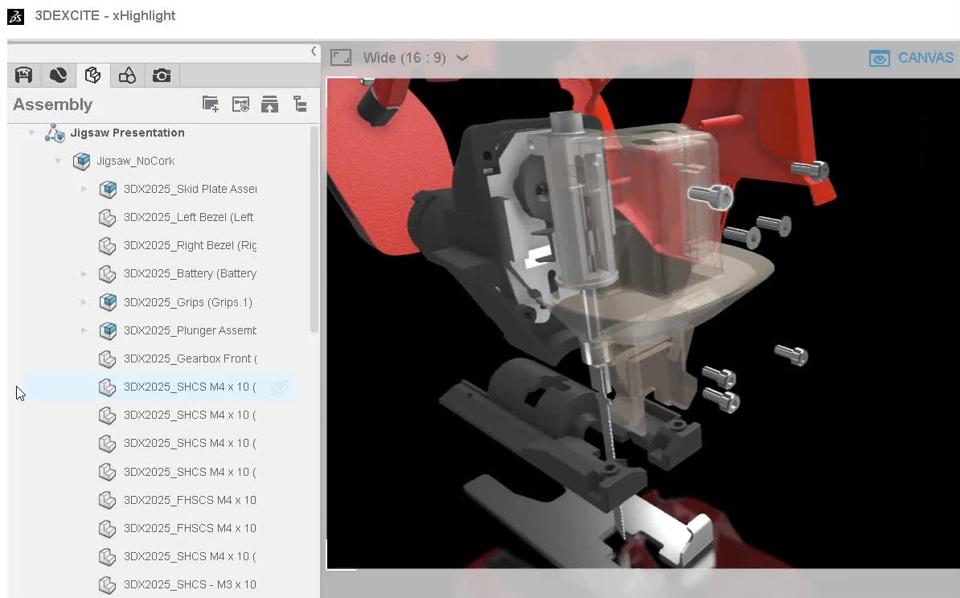The width and height of the screenshot is (960, 598).
Task: Select the 'Jigsaw Presentation' label
Action: [x=127, y=133]
